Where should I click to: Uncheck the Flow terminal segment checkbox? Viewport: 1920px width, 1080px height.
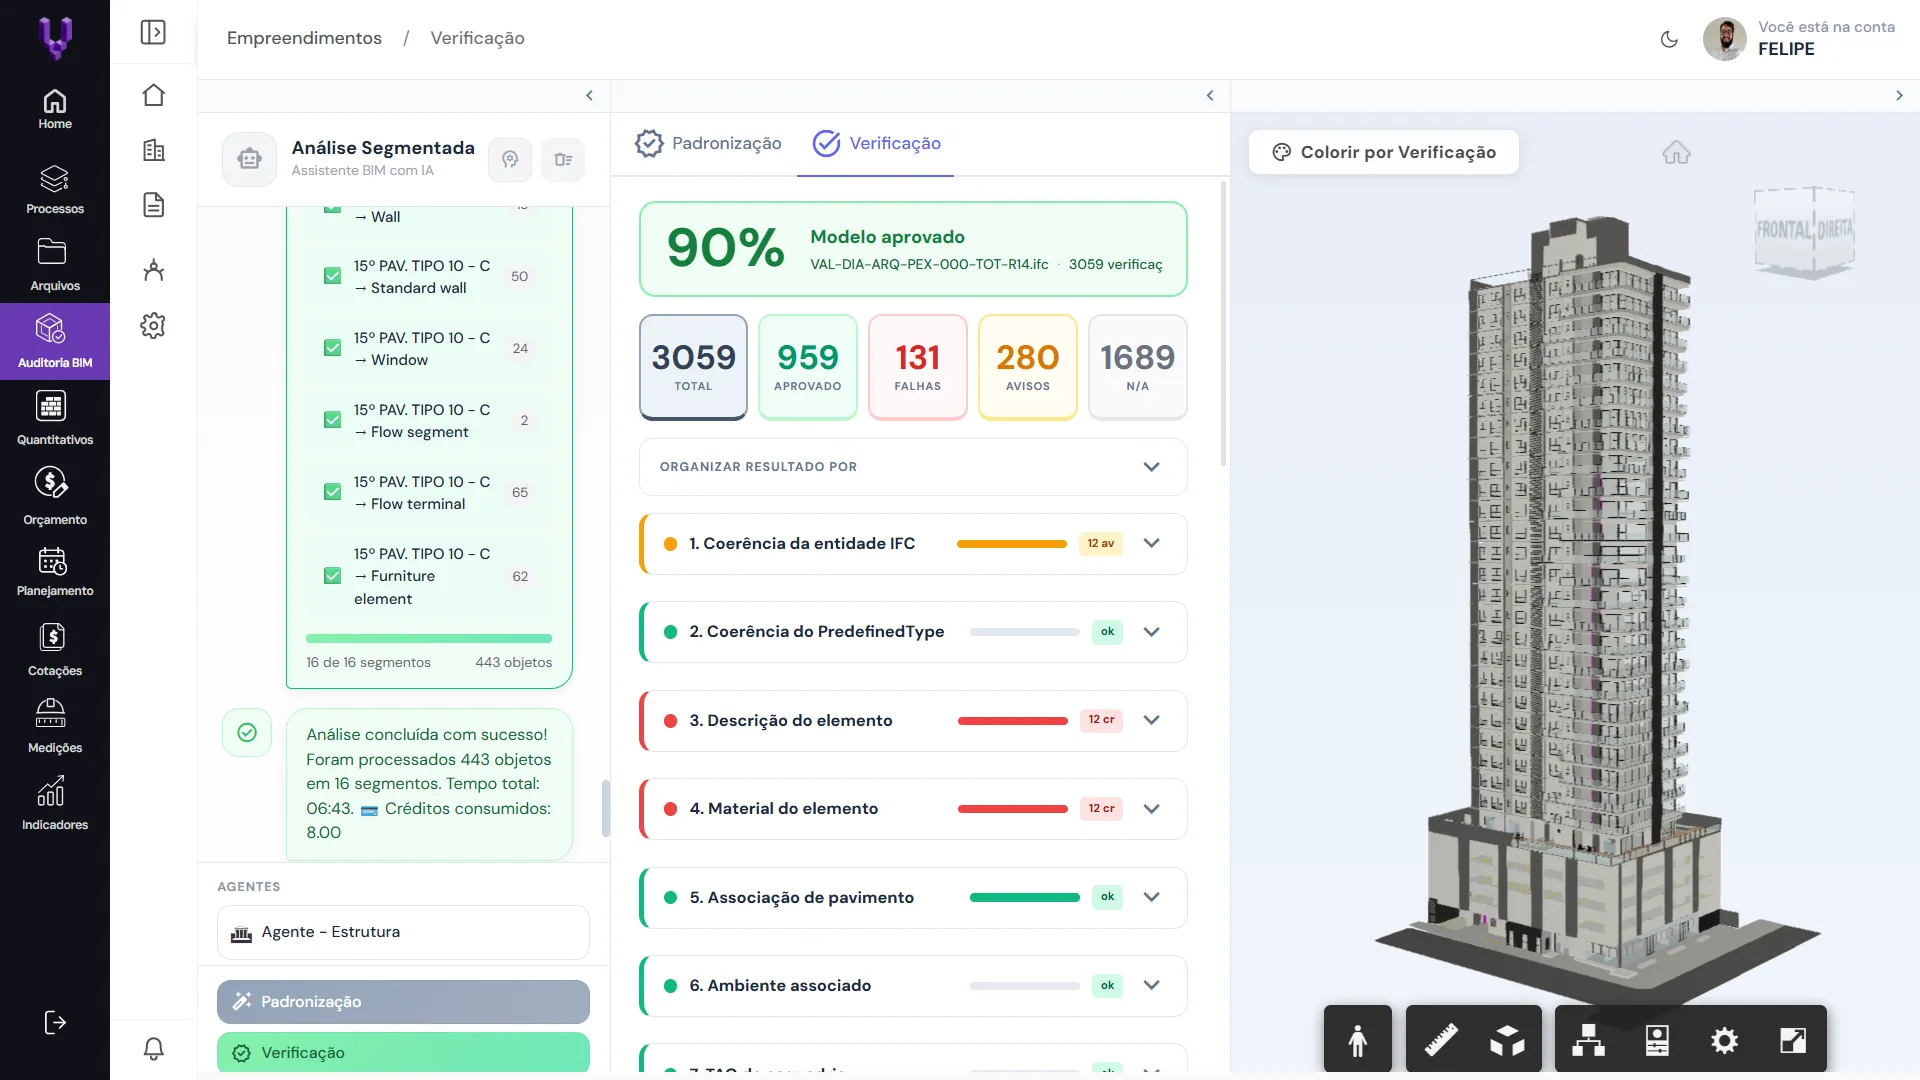(x=332, y=492)
